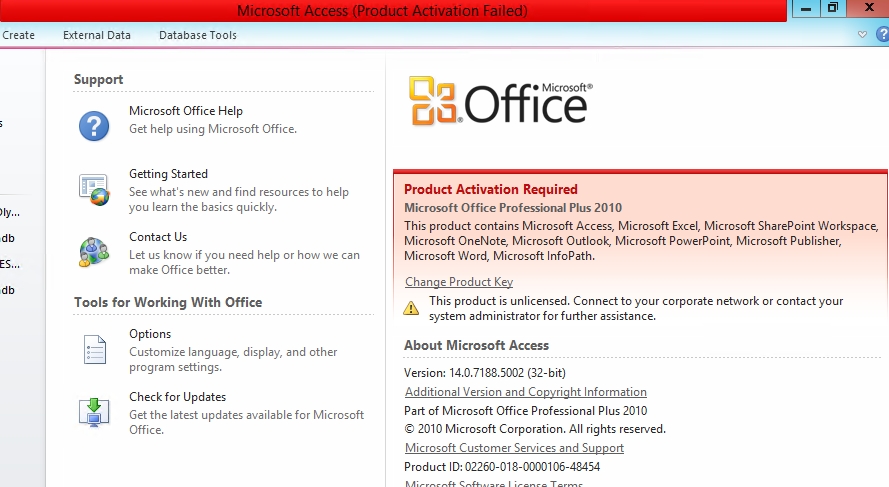Click the Tools for Working With Office heading

coord(168,302)
